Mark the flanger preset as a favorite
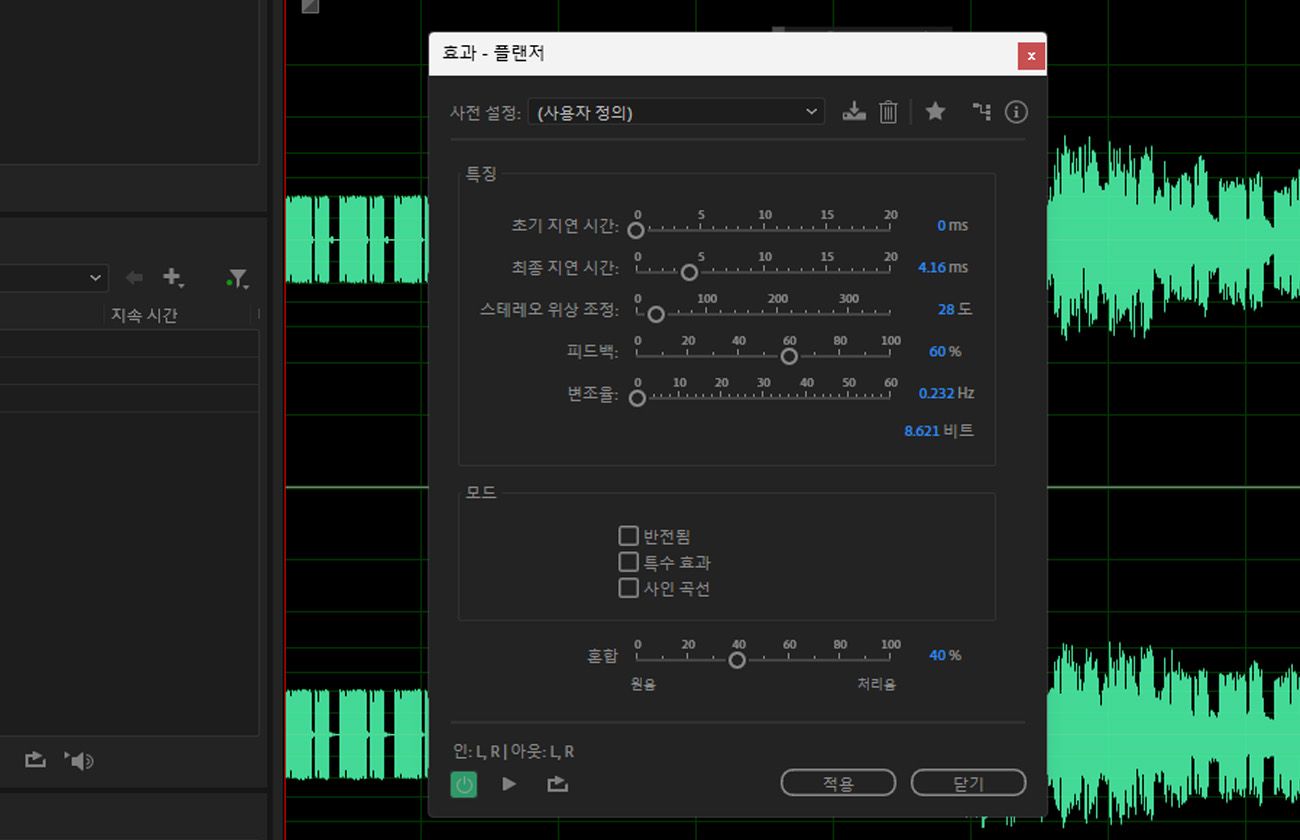Image resolution: width=1300 pixels, height=840 pixels. coord(935,112)
